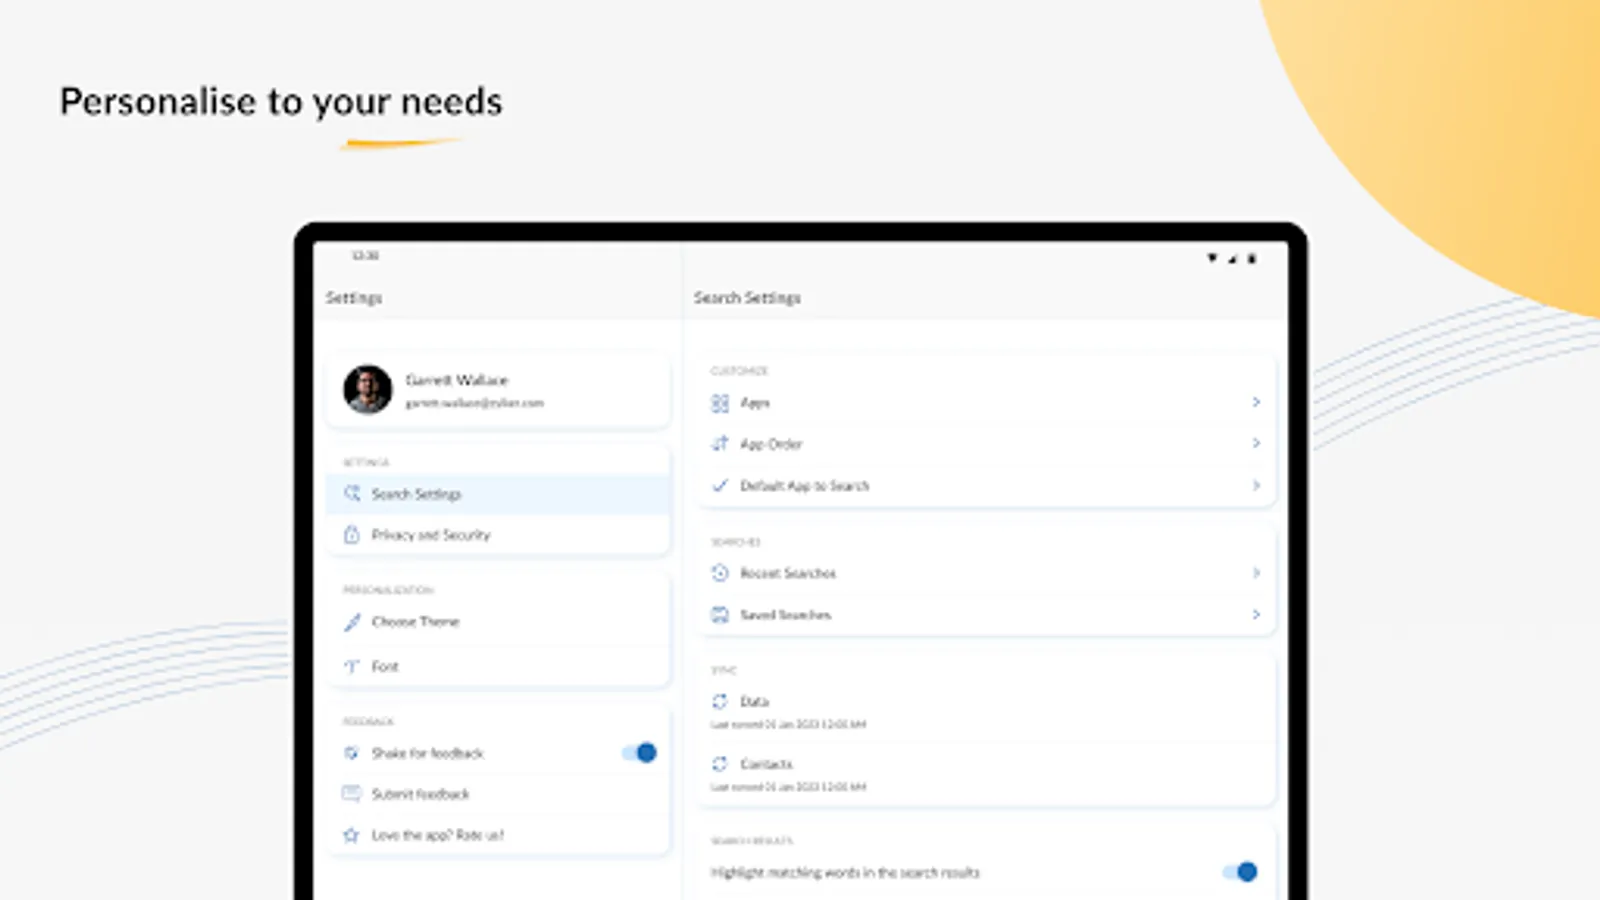
Task: Click Highlight matching words label text
Action: (845, 873)
